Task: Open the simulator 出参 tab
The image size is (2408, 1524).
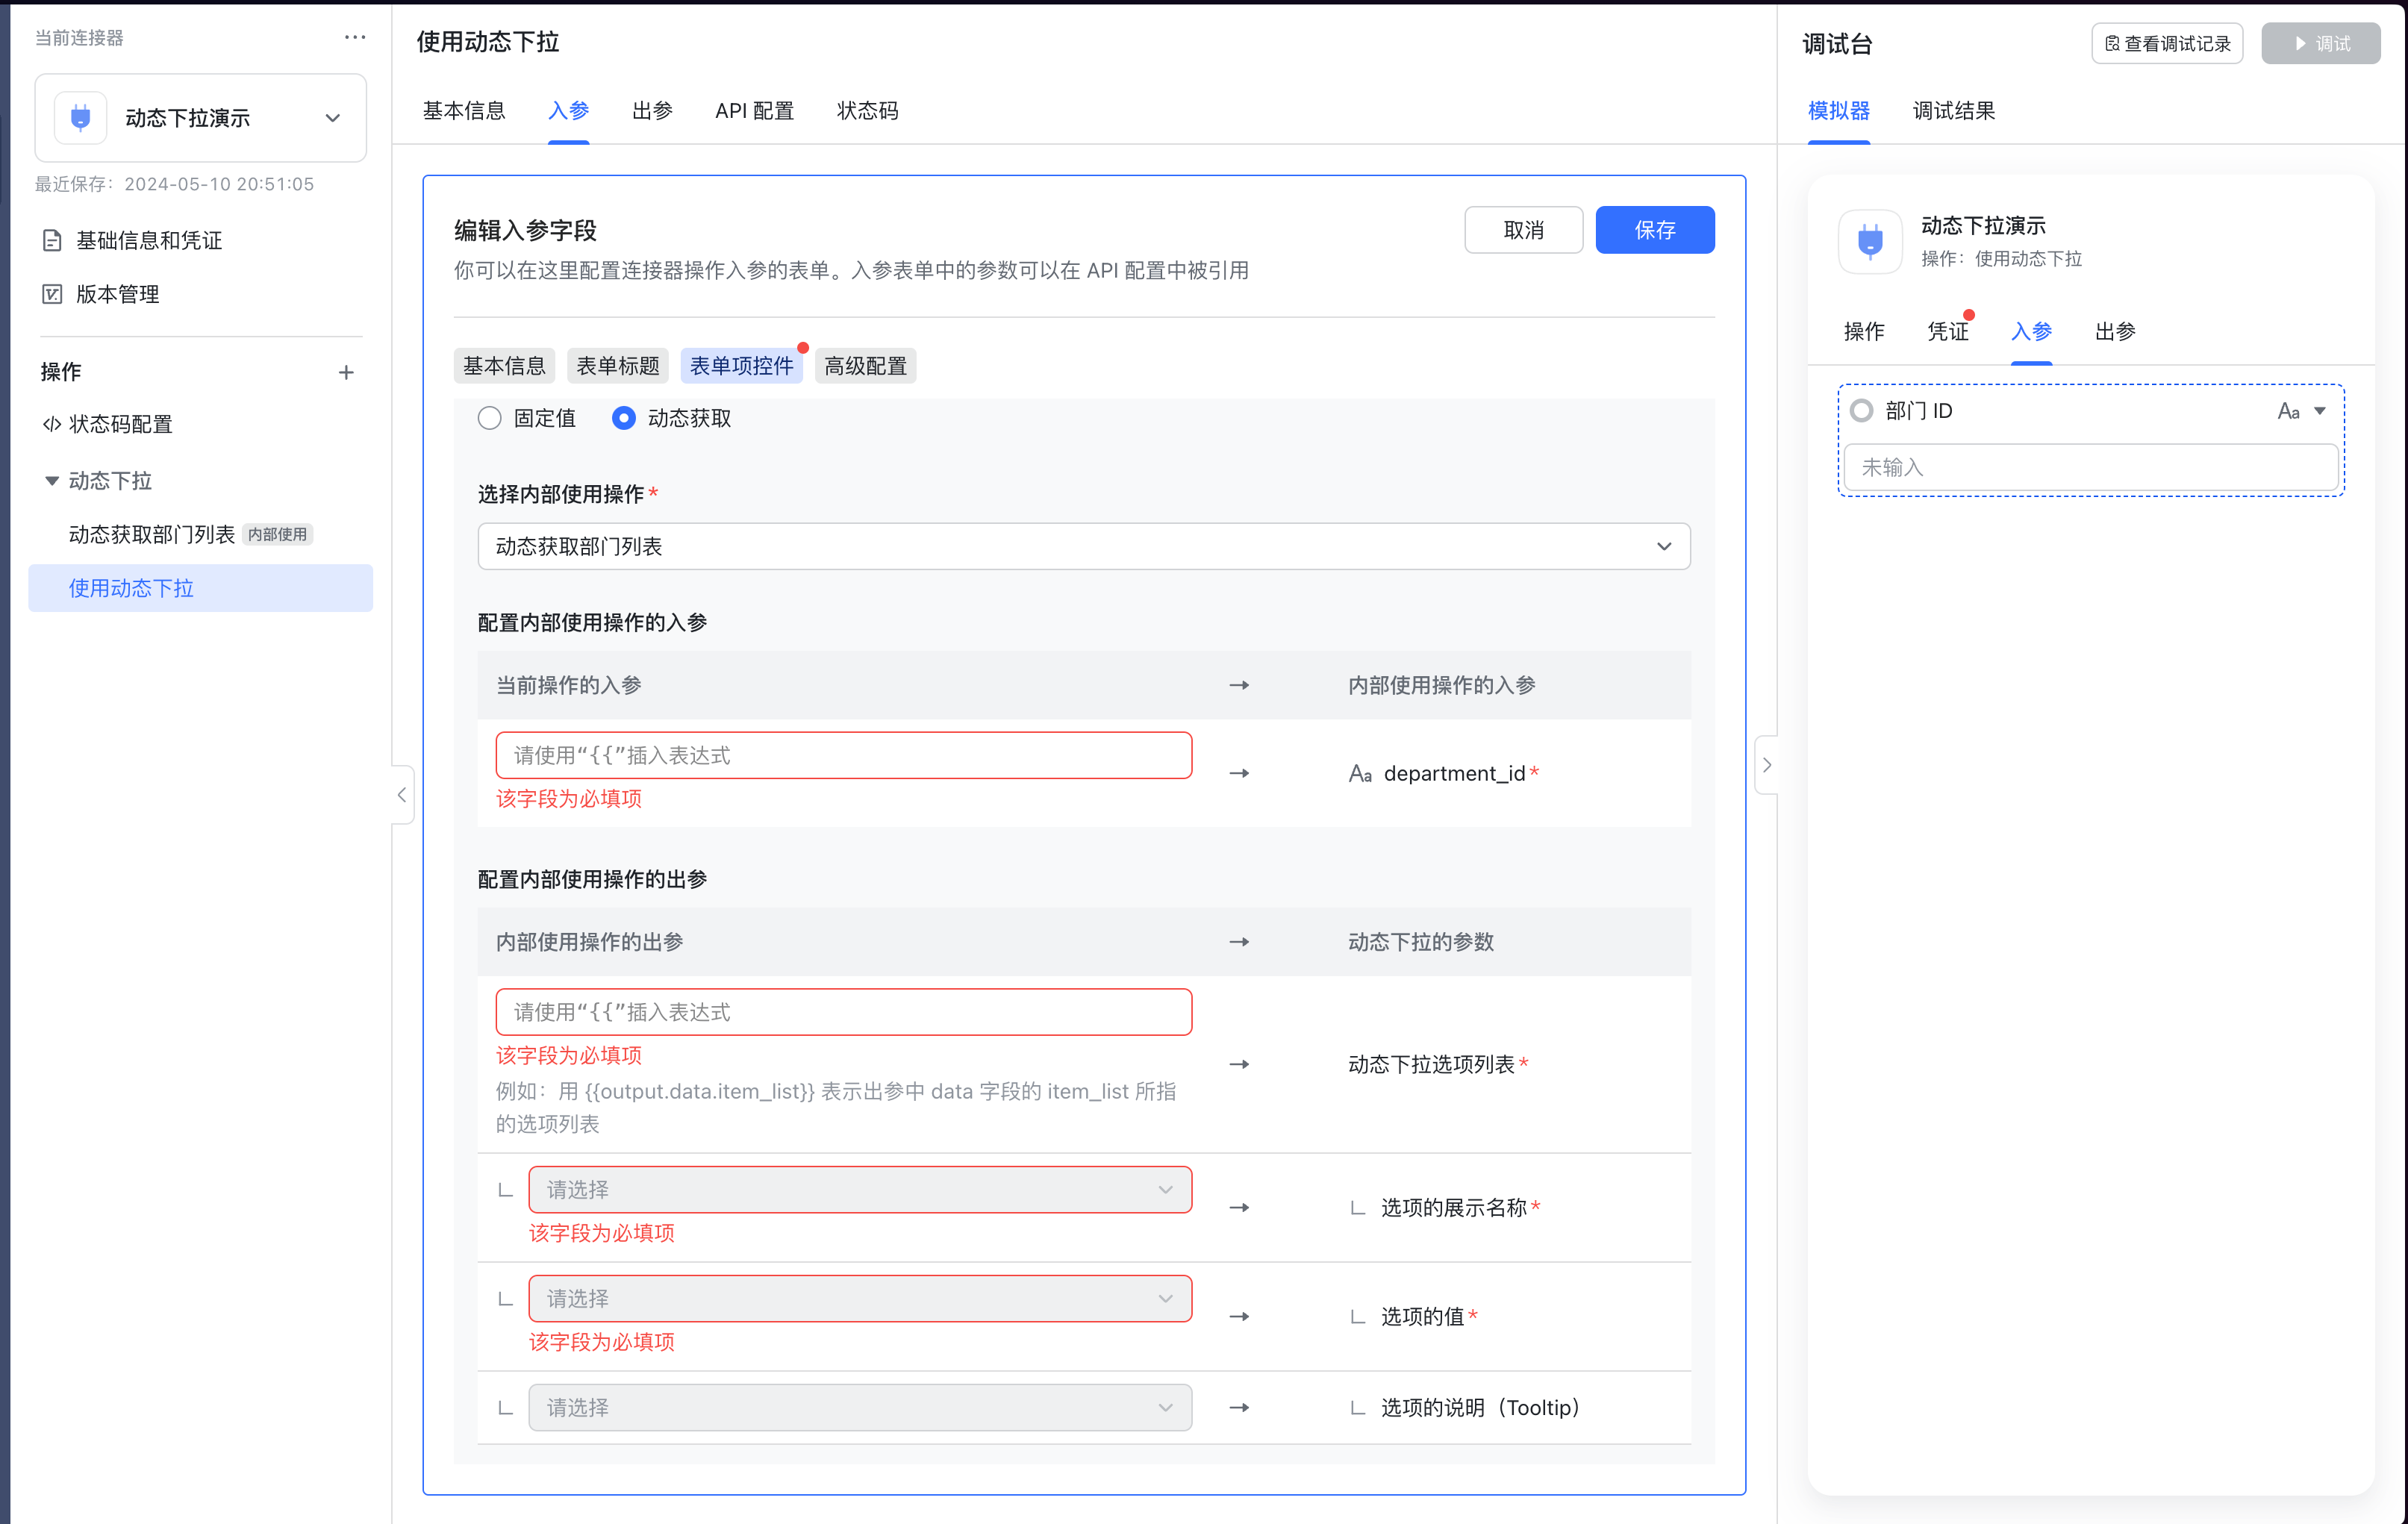Action: point(2115,332)
